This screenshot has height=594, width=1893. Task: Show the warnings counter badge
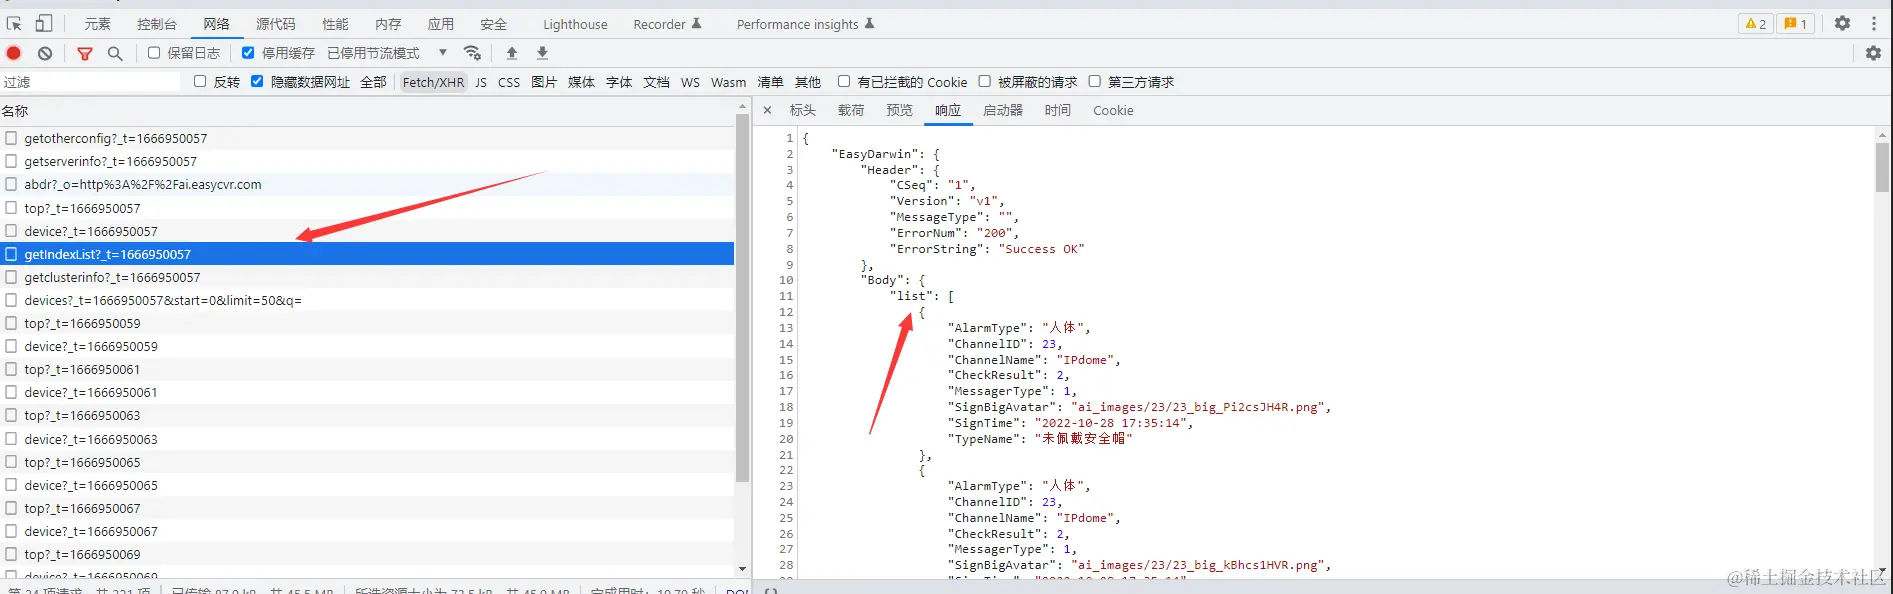click(x=1756, y=24)
